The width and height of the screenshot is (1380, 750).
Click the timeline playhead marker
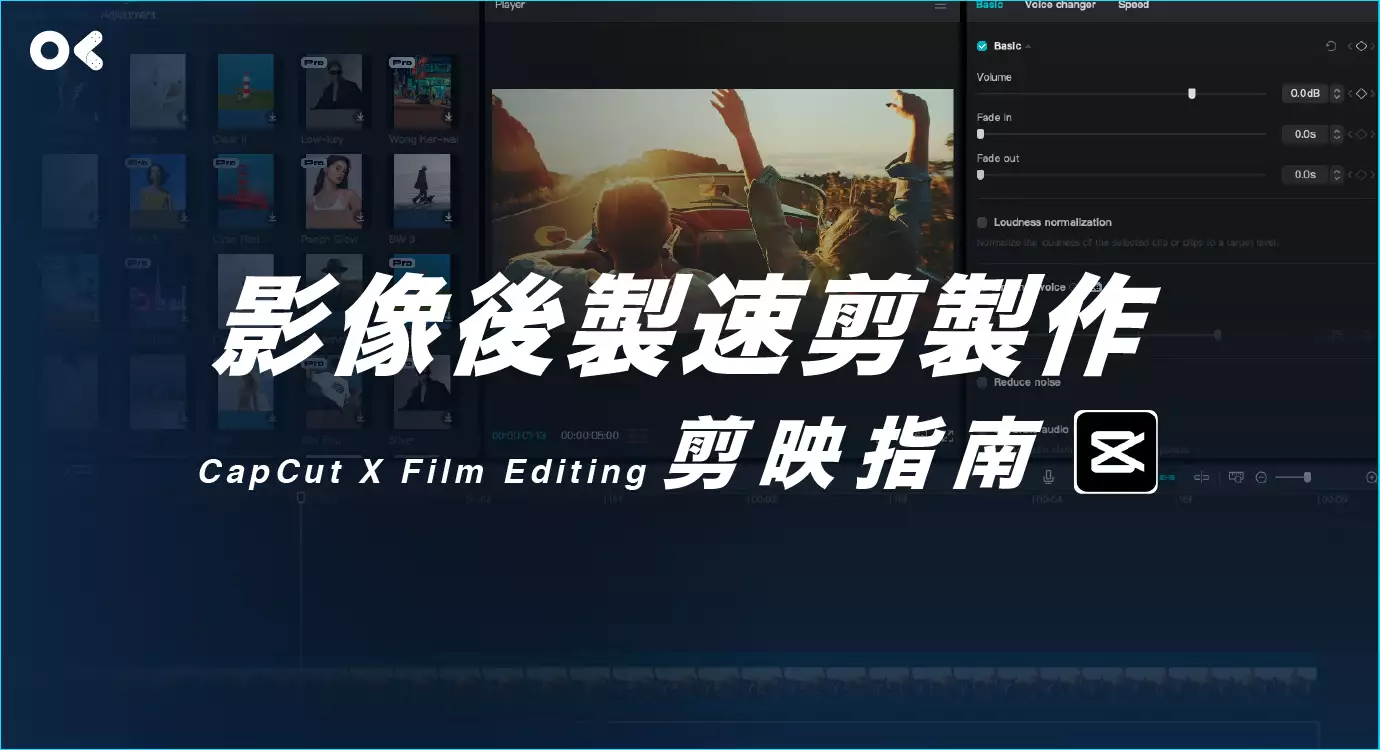click(x=300, y=497)
